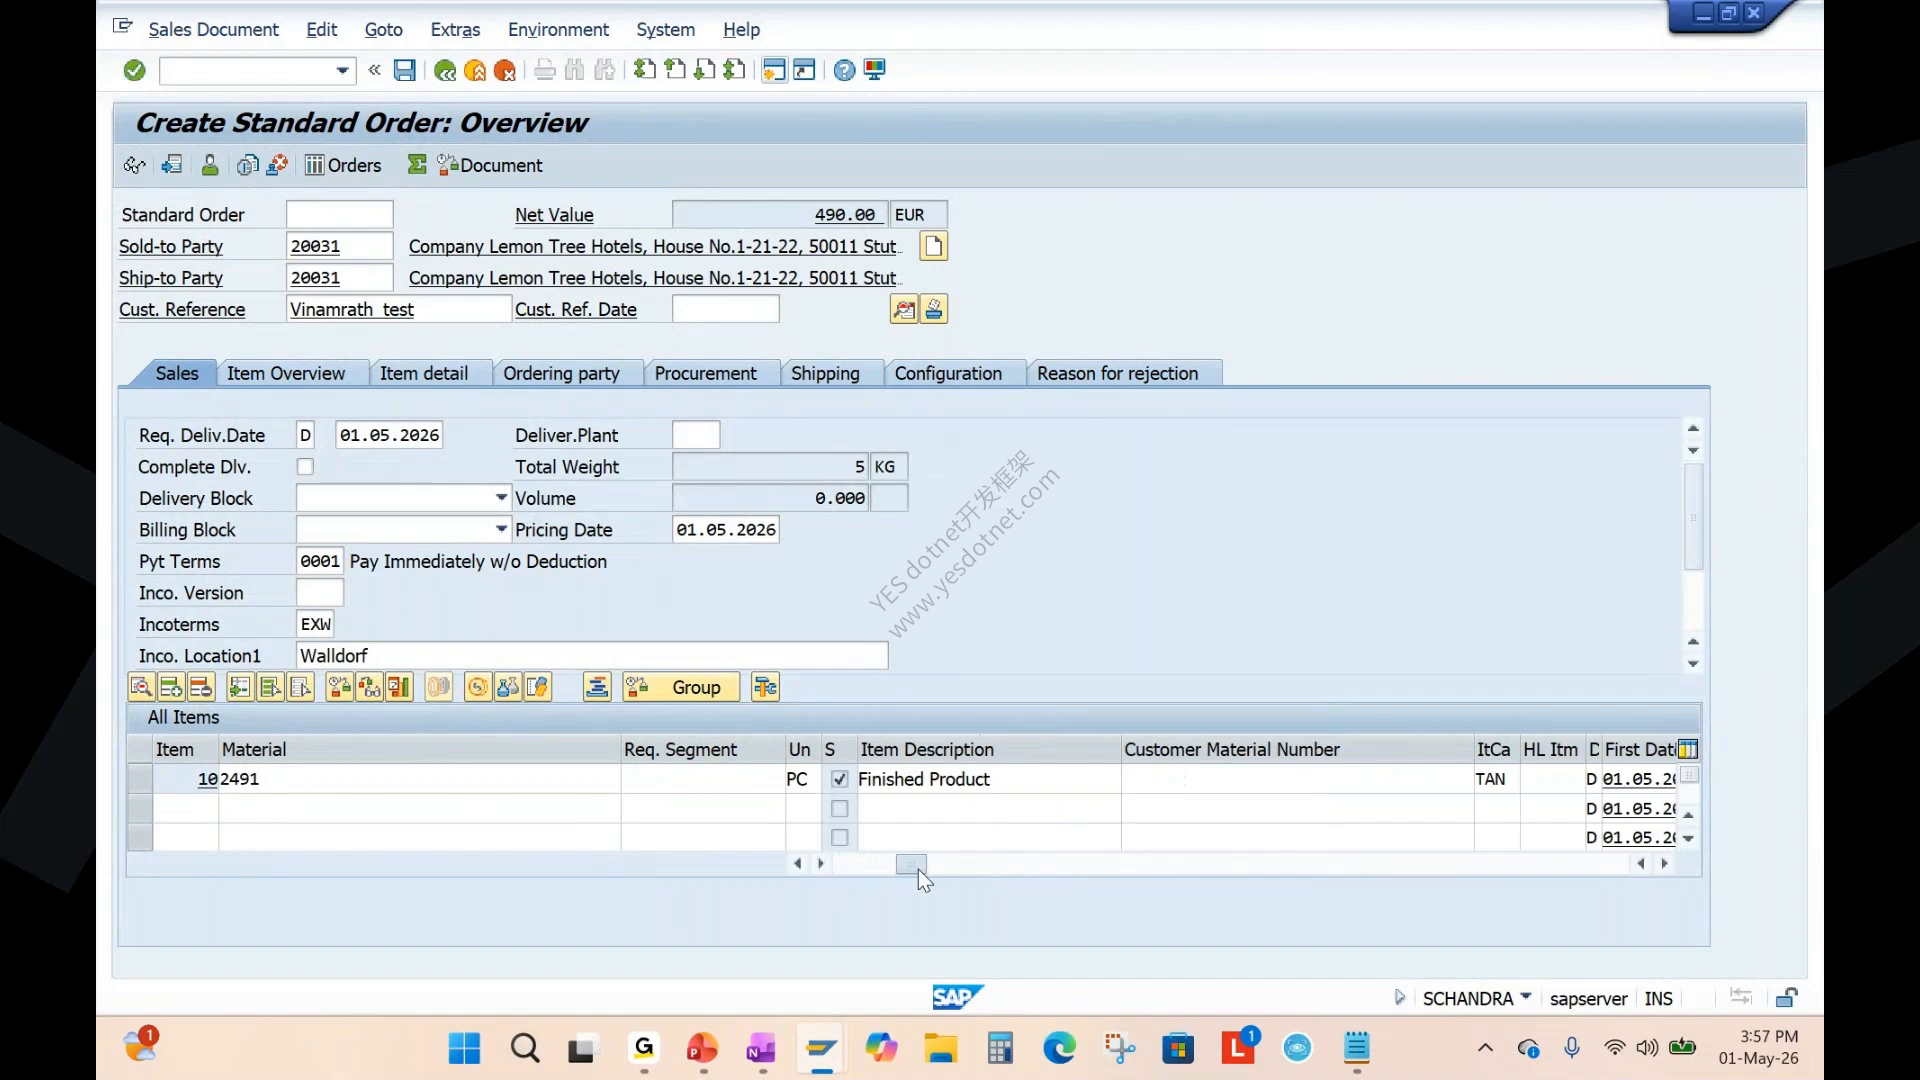Click the horizontal scrollbar thumb under items table
Screen dimensions: 1920x1080
911,863
